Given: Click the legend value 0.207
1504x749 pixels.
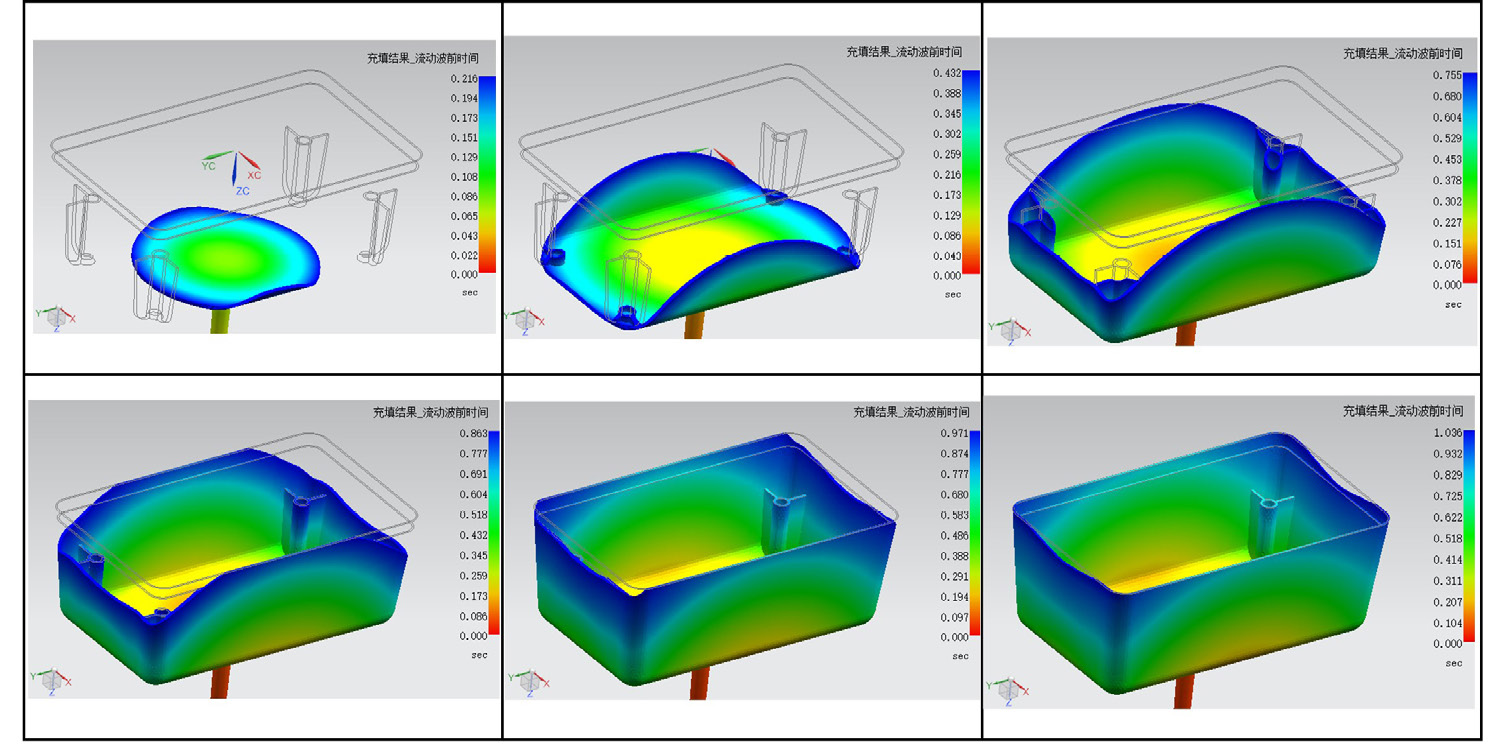Looking at the screenshot, I should tap(1447, 602).
